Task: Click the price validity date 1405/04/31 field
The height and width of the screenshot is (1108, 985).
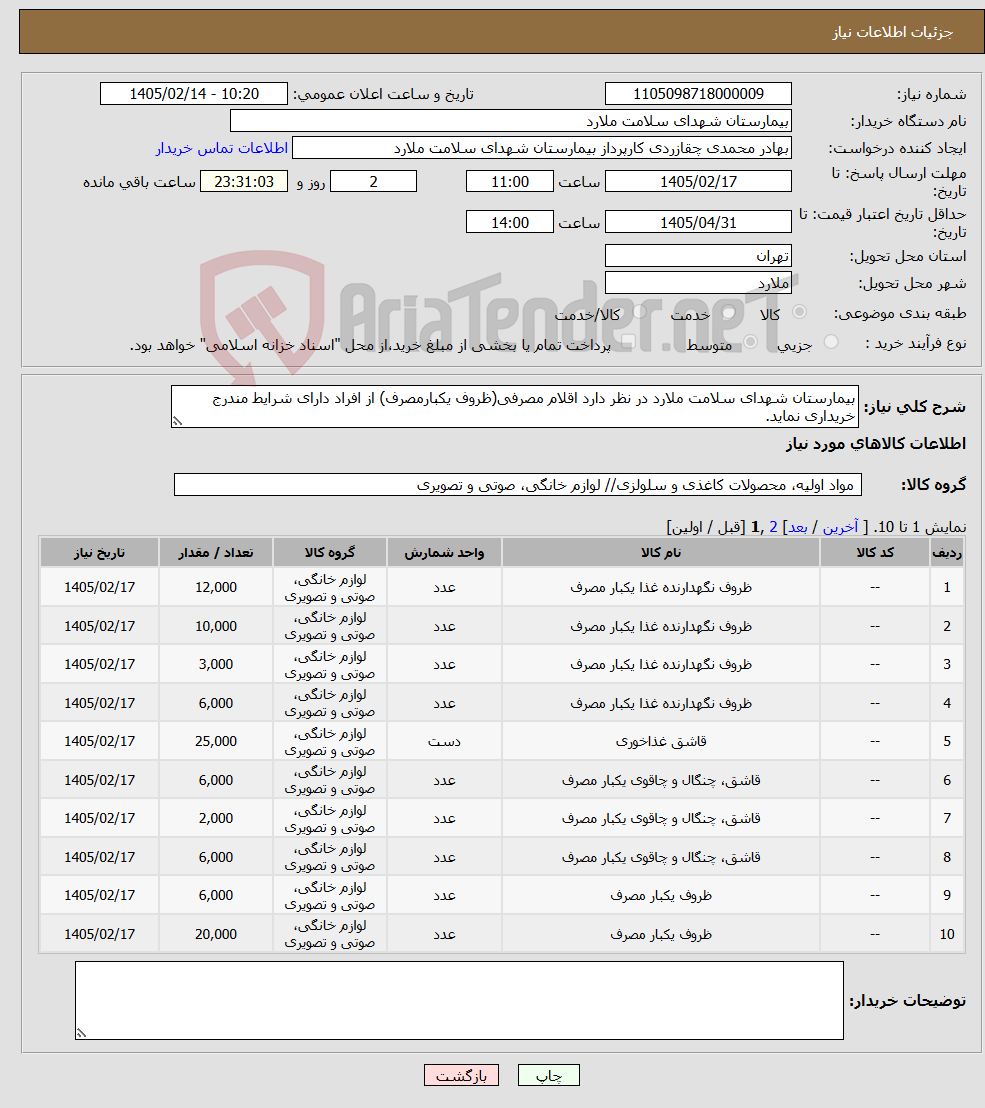Action: point(698,223)
